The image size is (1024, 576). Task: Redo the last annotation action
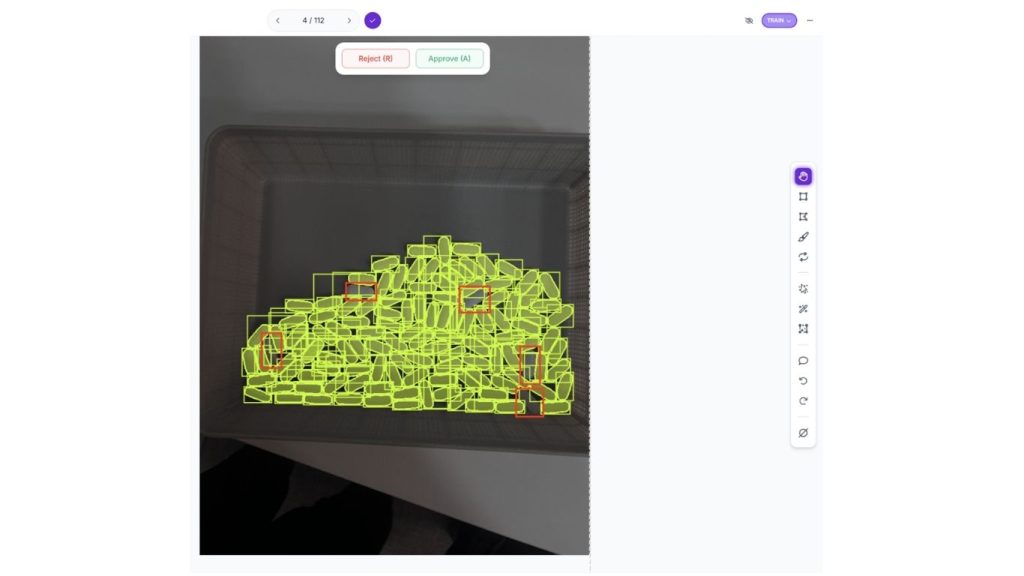[803, 401]
